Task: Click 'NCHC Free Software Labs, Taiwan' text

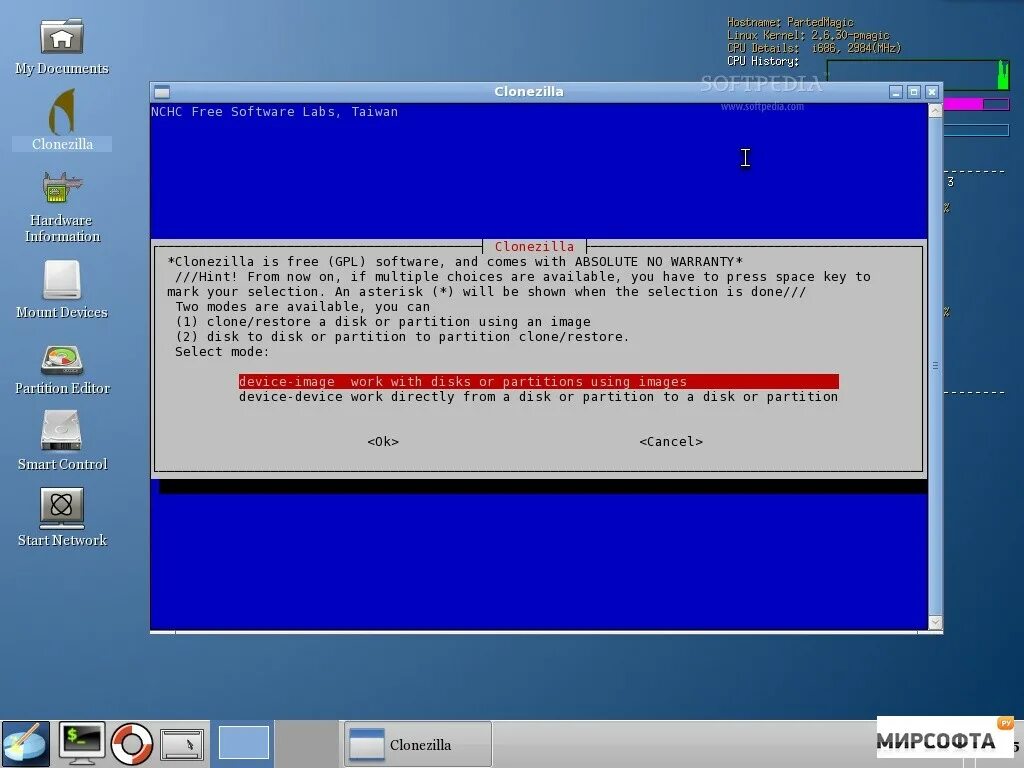Action: point(274,112)
